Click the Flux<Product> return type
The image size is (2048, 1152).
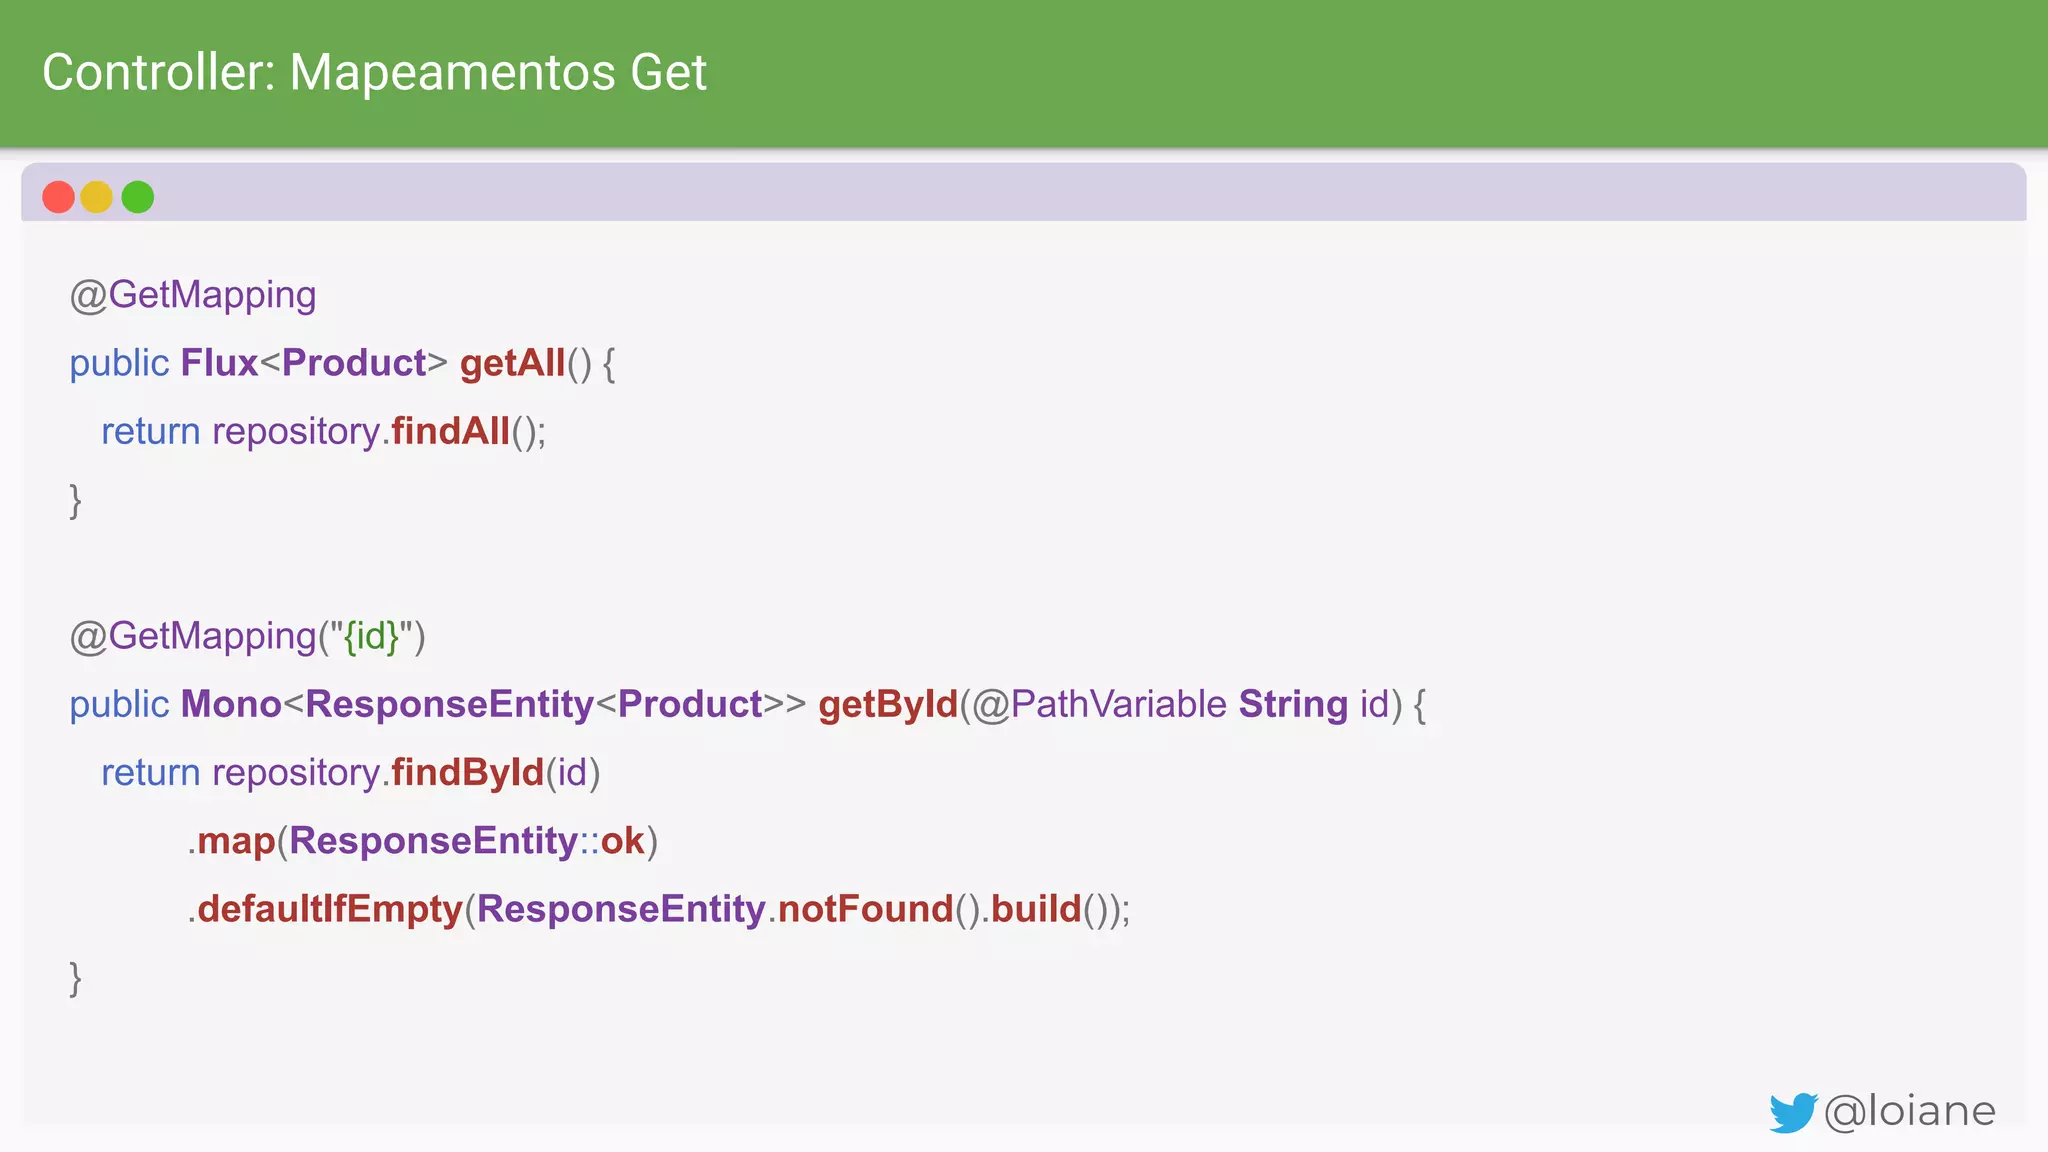click(x=314, y=363)
